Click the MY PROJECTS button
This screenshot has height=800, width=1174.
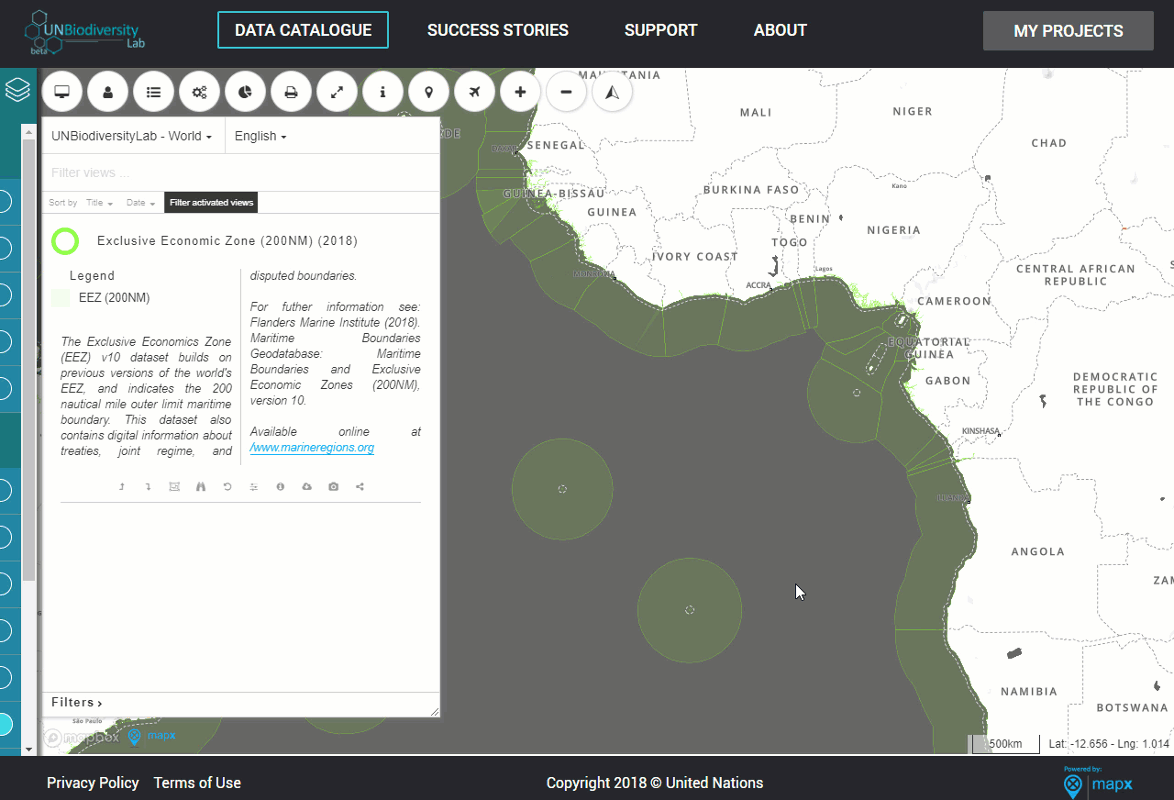click(x=1068, y=31)
